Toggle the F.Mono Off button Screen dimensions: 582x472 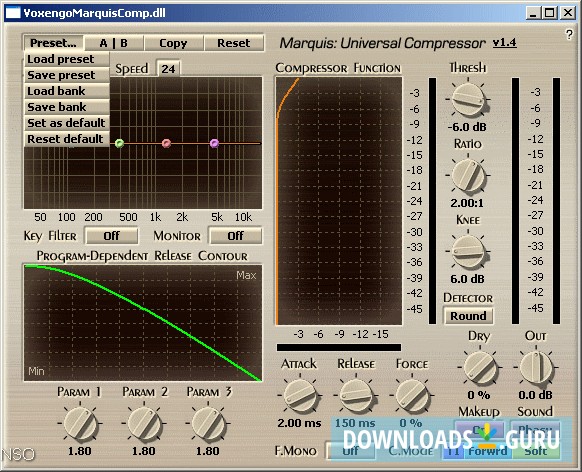click(350, 451)
